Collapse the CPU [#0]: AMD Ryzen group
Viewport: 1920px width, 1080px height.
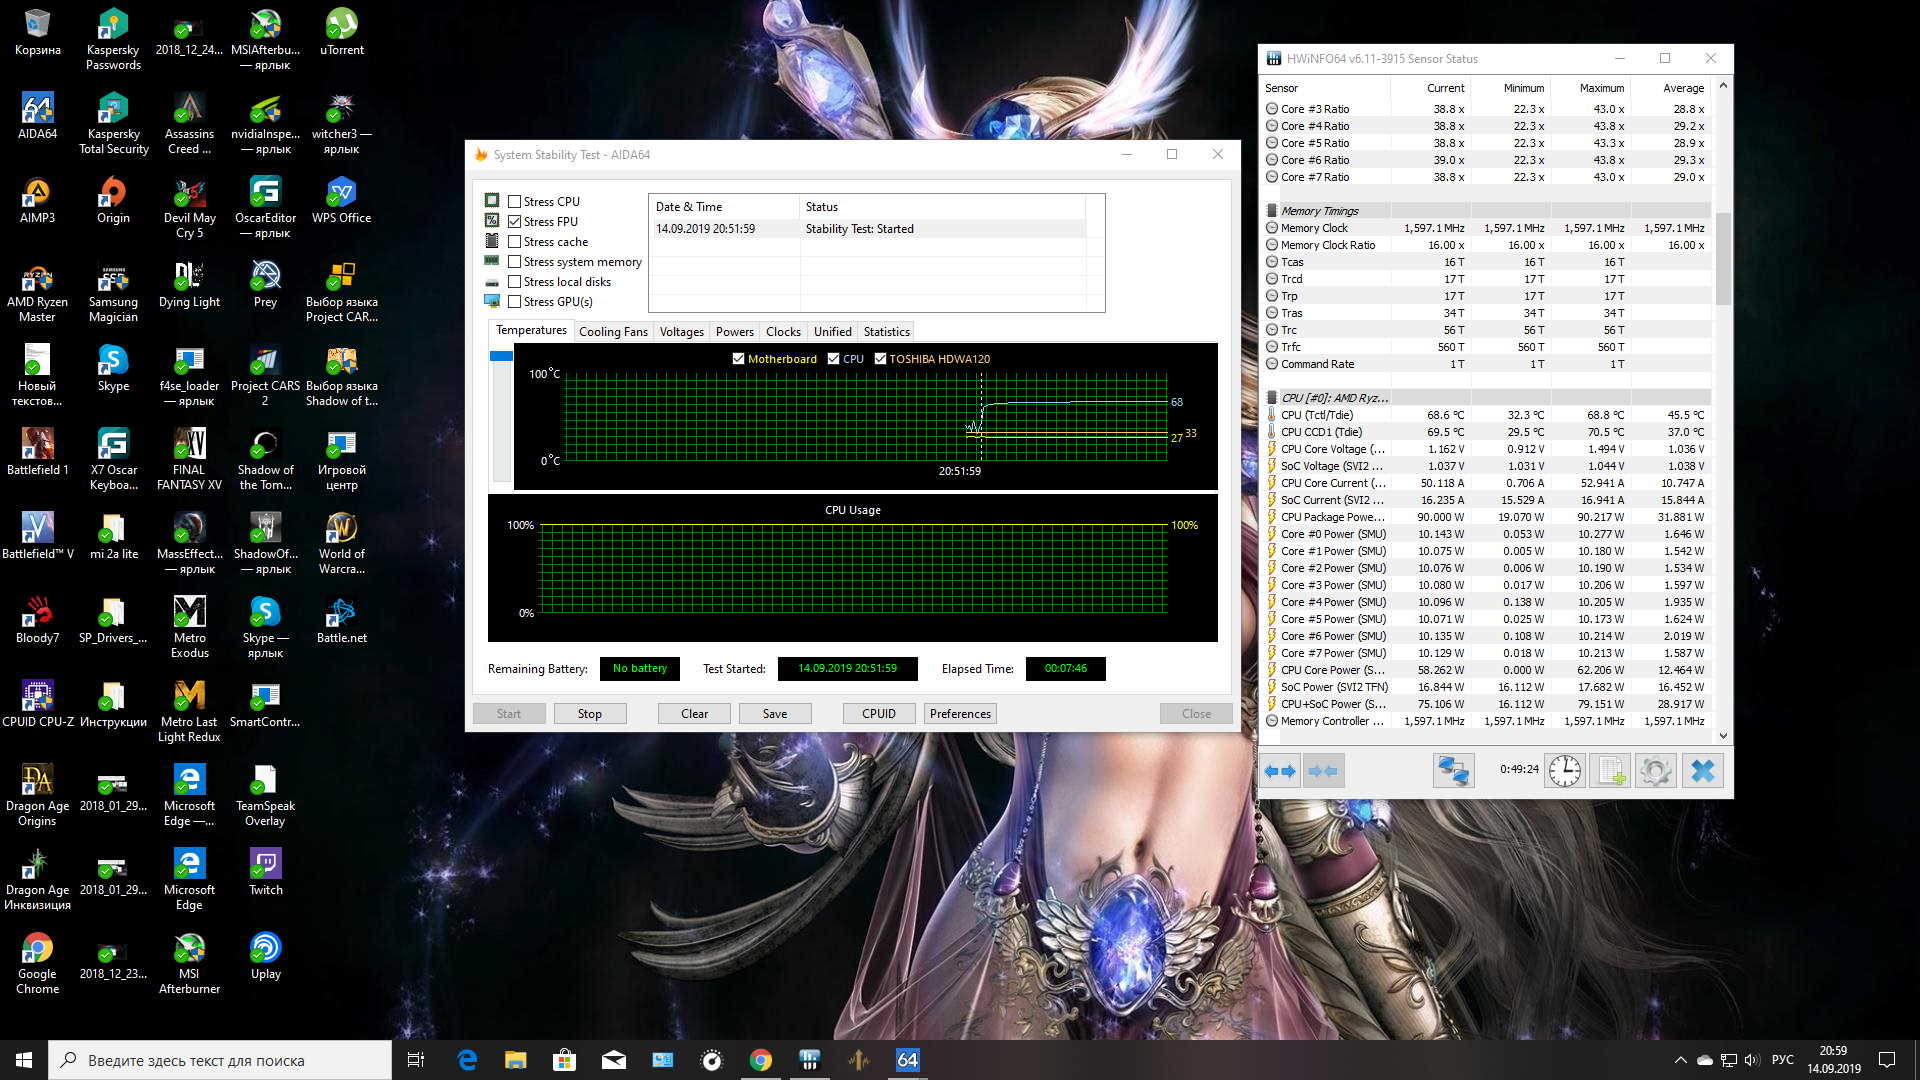point(1334,398)
